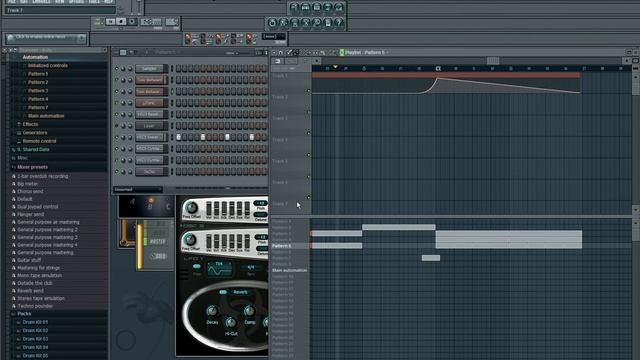Image resolution: width=640 pixels, height=360 pixels.
Task: Click the Stop button in the transport panel
Action: pos(121,22)
